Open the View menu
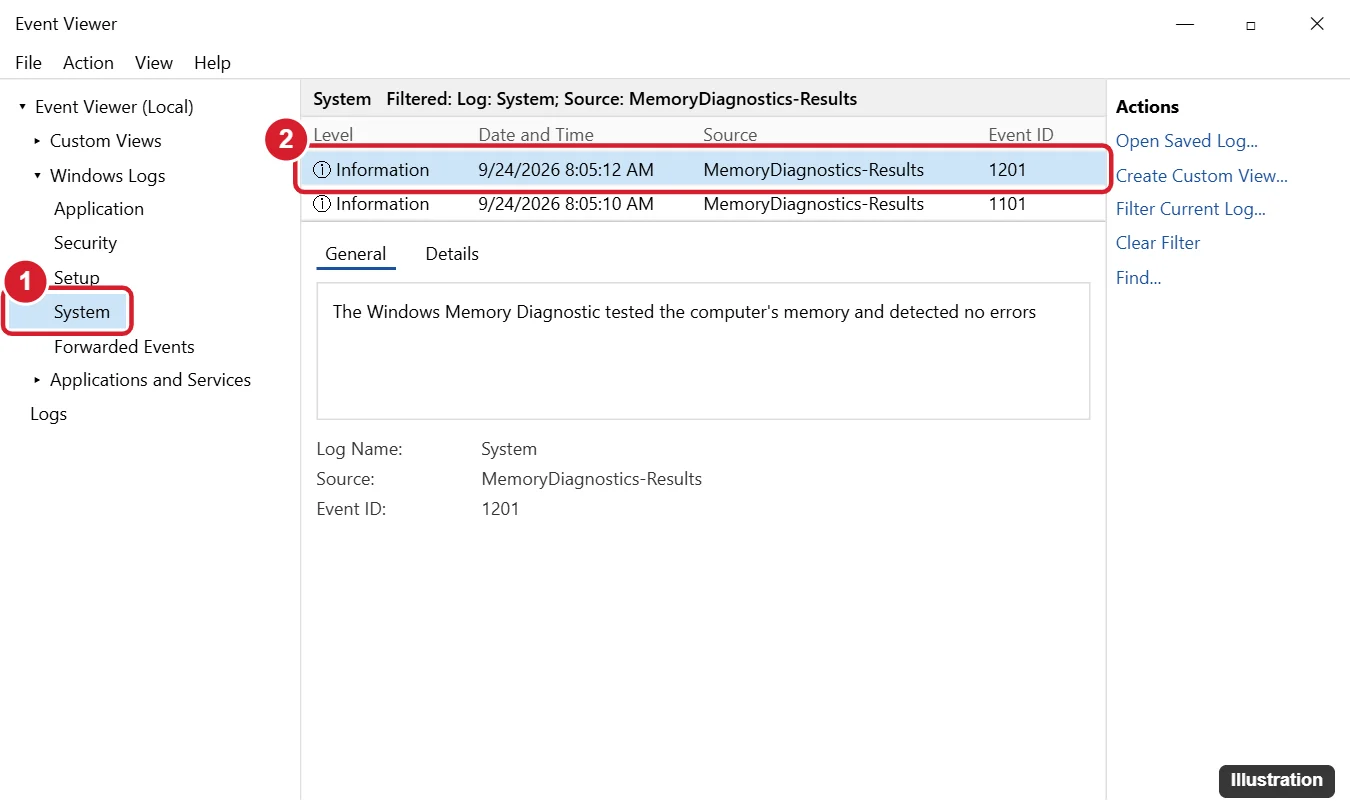The width and height of the screenshot is (1350, 810). coord(154,63)
